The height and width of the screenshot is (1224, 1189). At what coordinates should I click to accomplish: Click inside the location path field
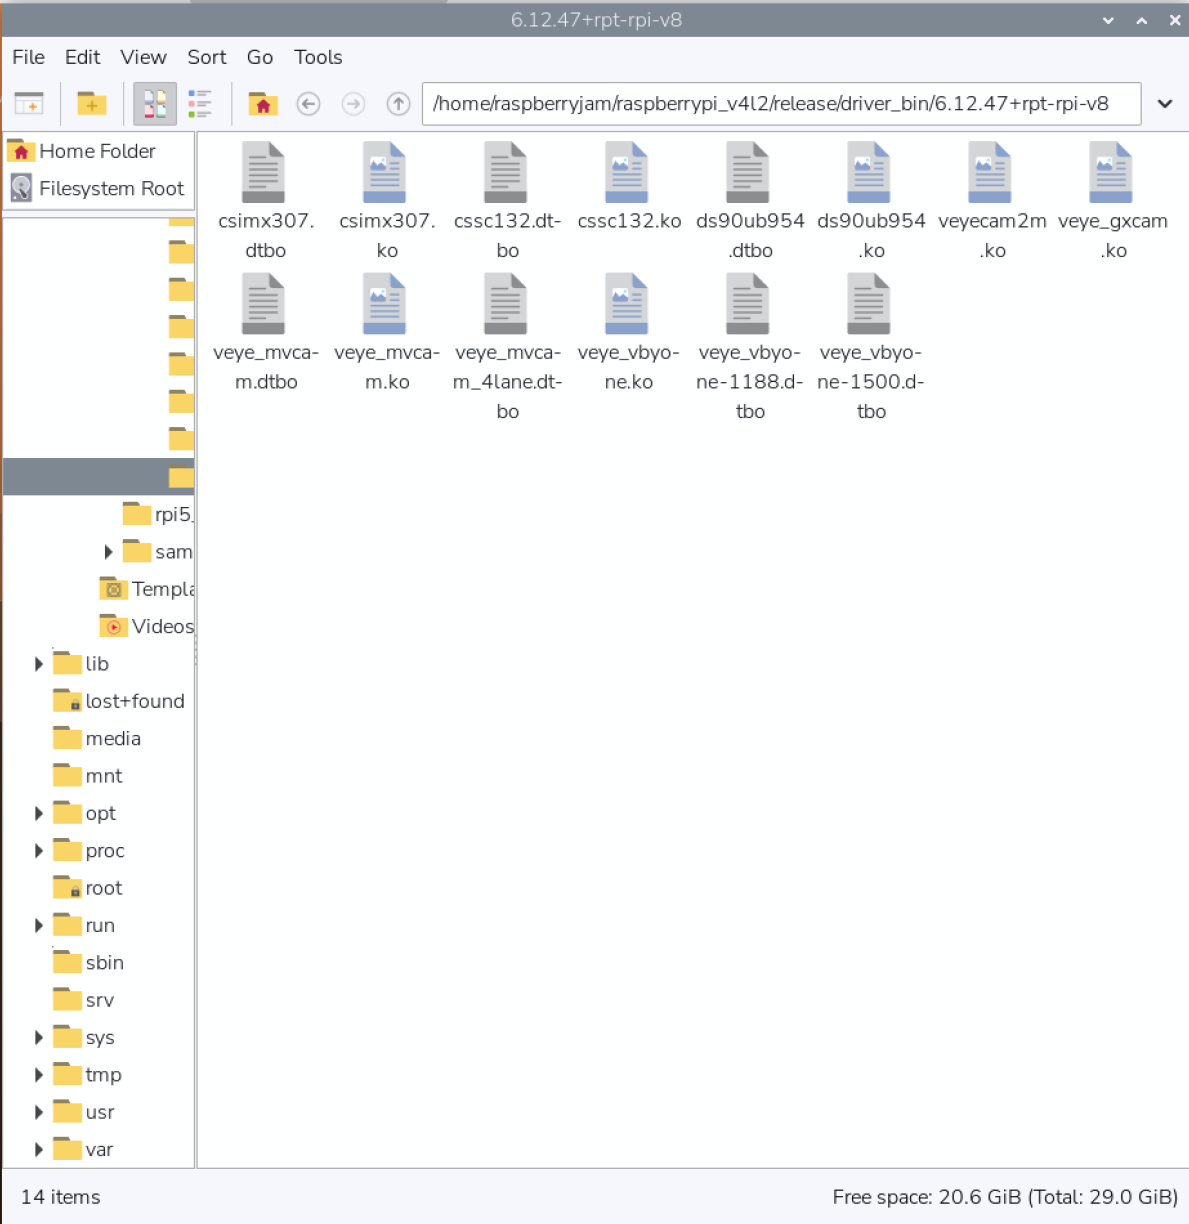point(780,104)
